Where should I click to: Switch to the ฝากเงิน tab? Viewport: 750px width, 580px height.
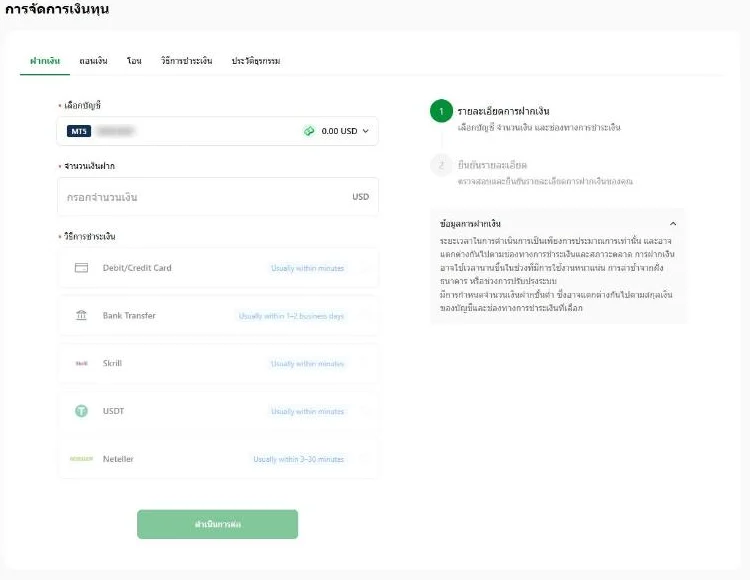tap(45, 61)
